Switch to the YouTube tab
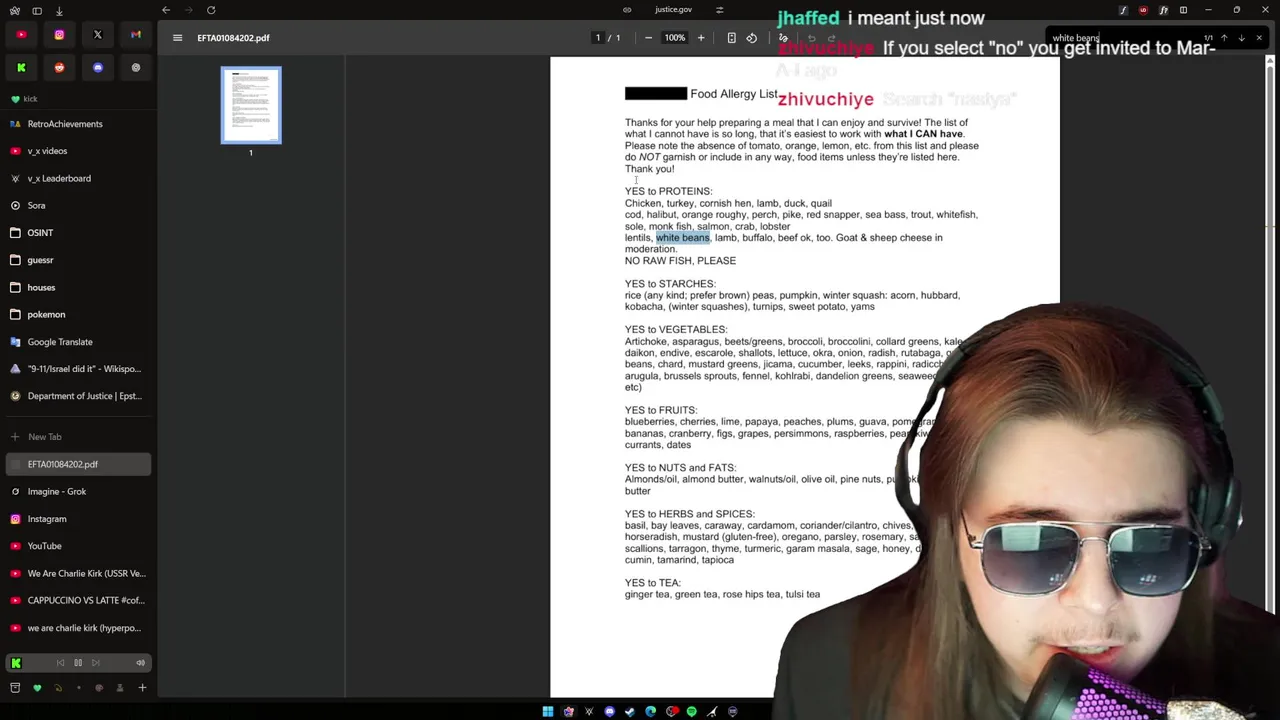Screen dimensions: 1280x720 coord(78,546)
